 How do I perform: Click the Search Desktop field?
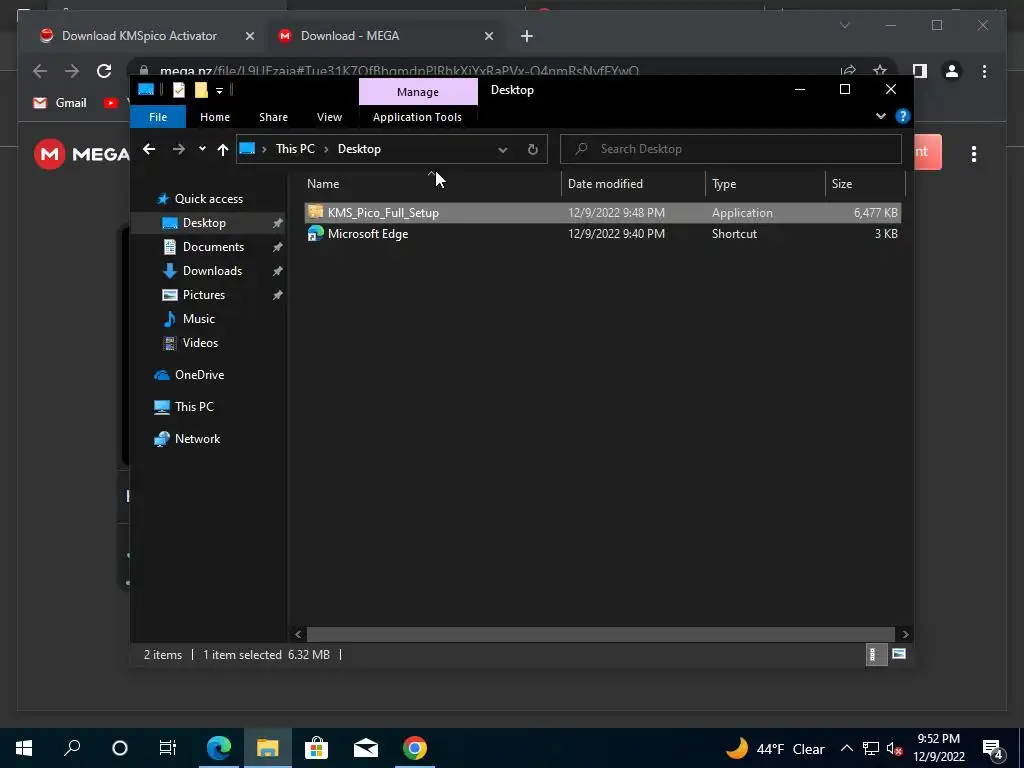pyautogui.click(x=731, y=149)
